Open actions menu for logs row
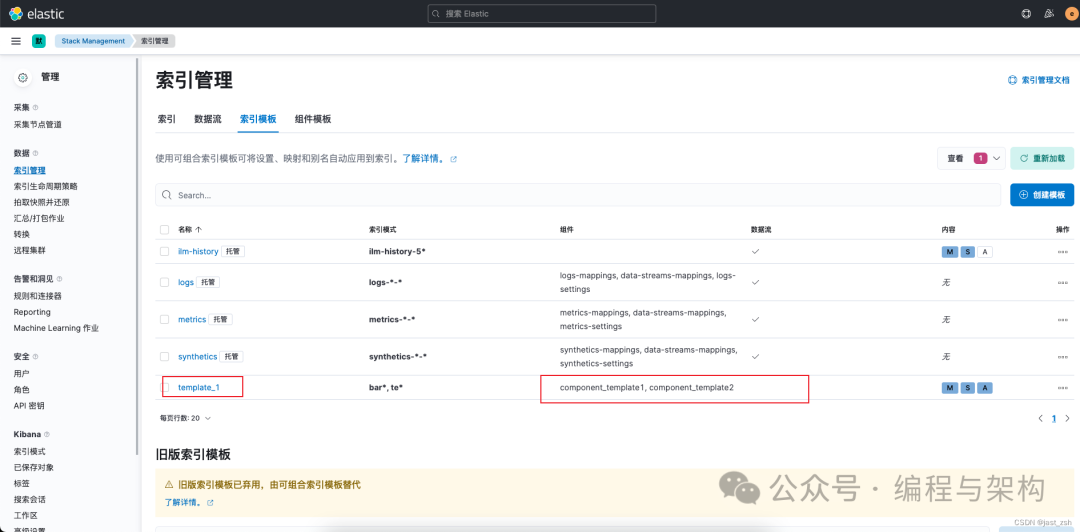 pyautogui.click(x=1063, y=283)
